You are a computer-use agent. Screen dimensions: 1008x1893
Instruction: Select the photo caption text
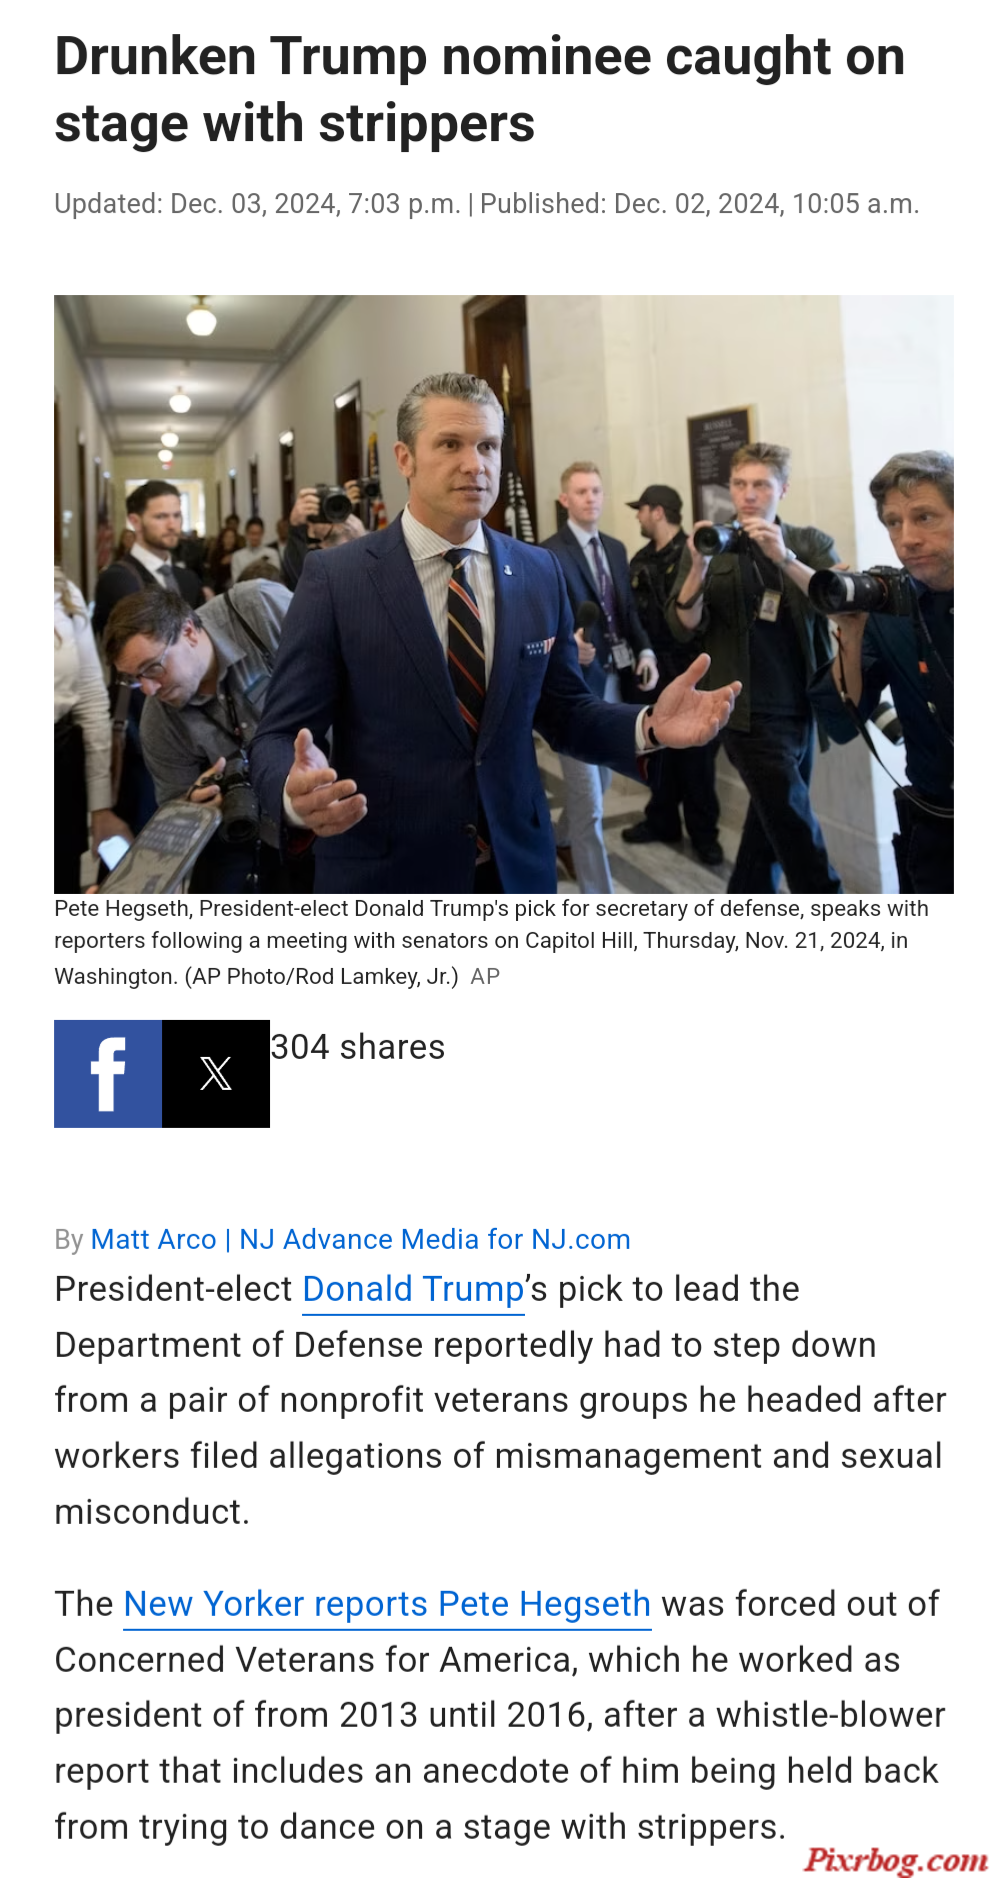coord(491,942)
